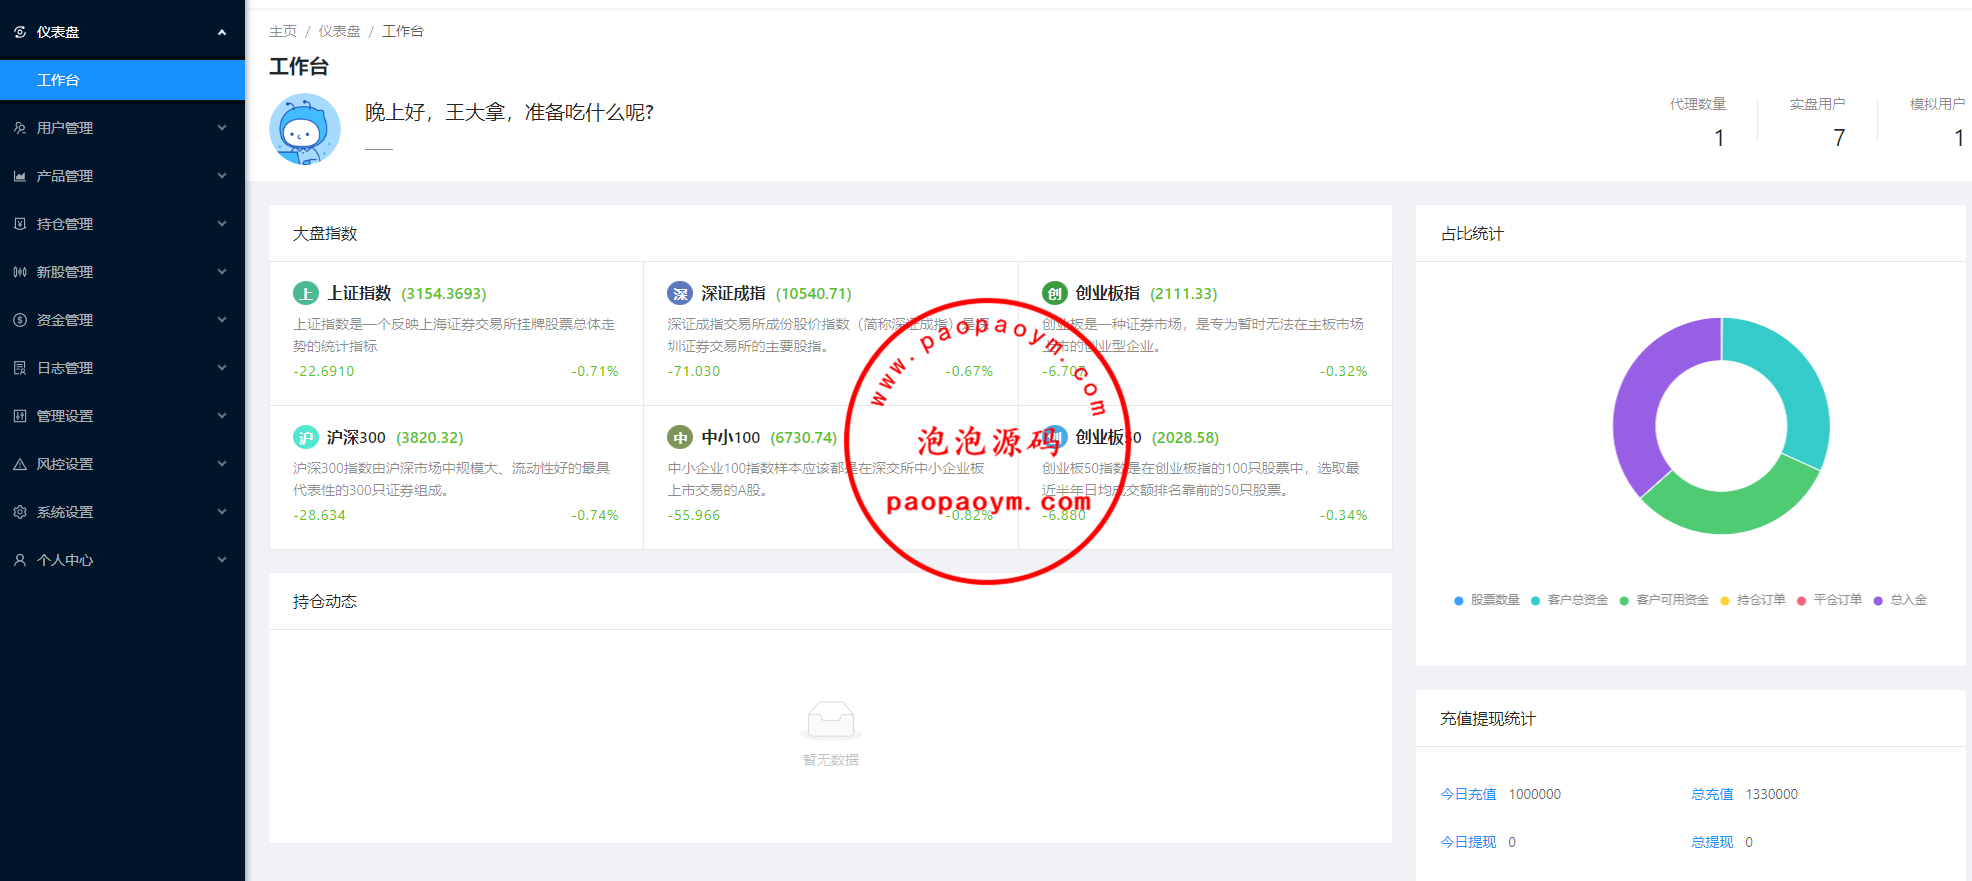Screen dimensions: 1972x881
Task: Click the user management icon in sidebar
Action: pos(20,128)
